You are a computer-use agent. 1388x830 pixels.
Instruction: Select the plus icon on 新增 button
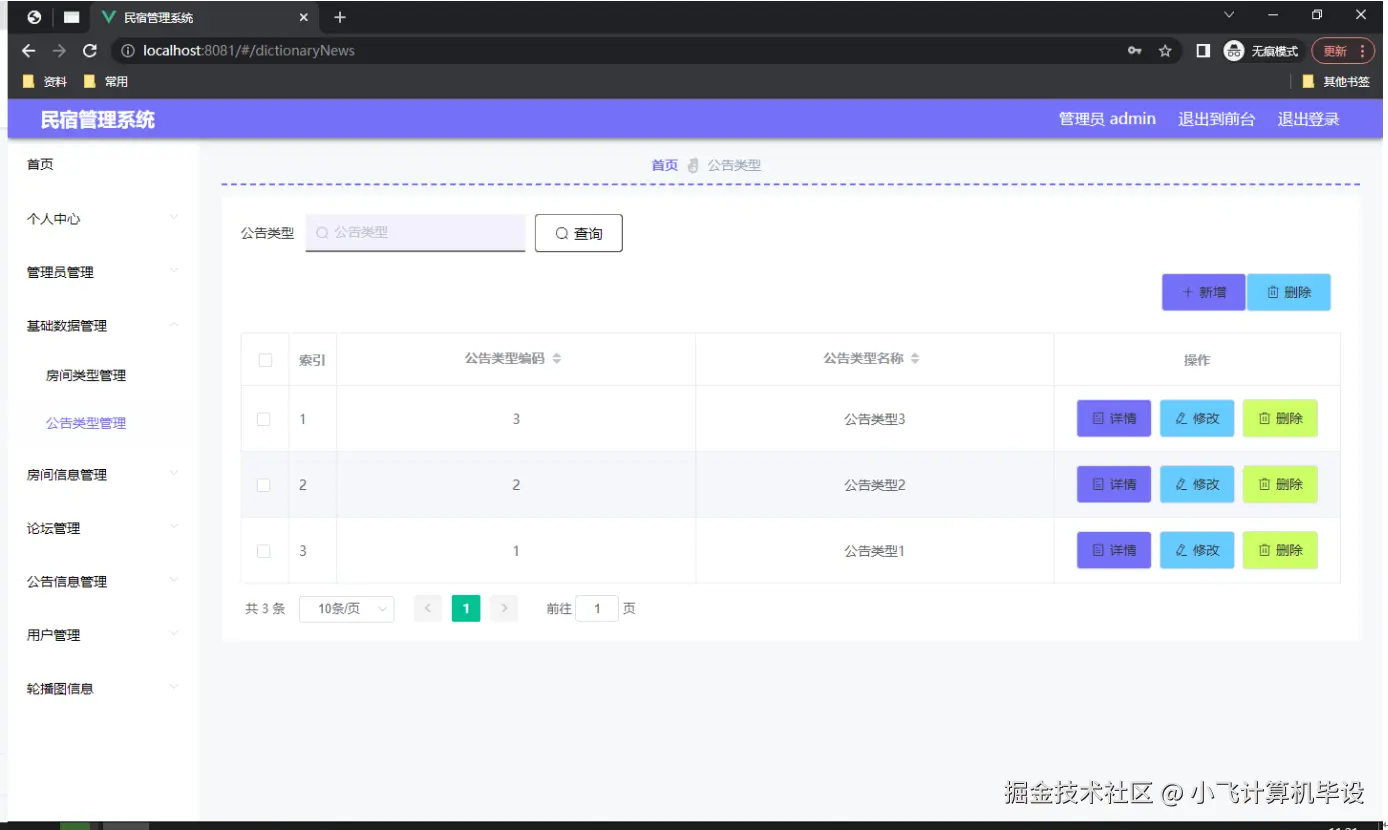click(1189, 292)
